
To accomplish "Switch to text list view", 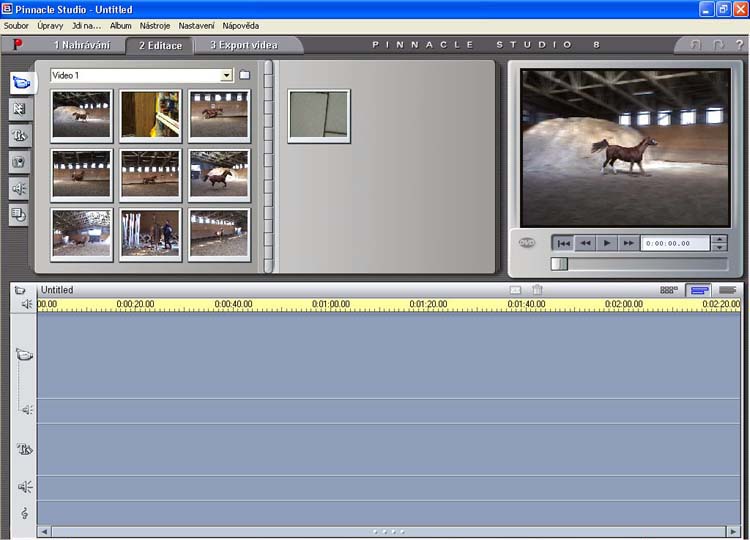I will tap(727, 290).
